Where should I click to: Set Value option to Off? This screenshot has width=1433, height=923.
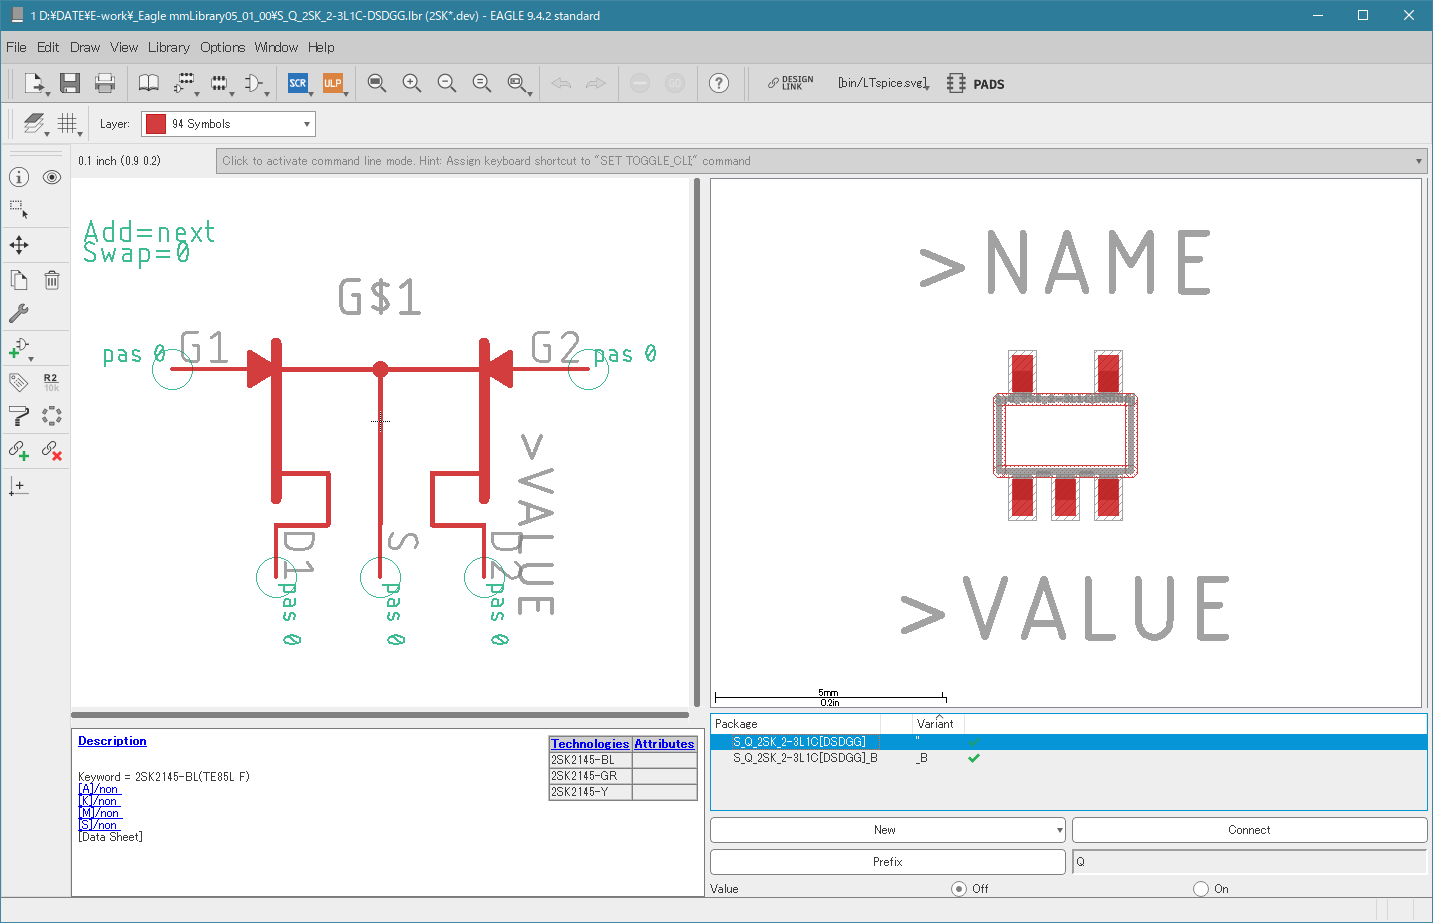[x=959, y=889]
